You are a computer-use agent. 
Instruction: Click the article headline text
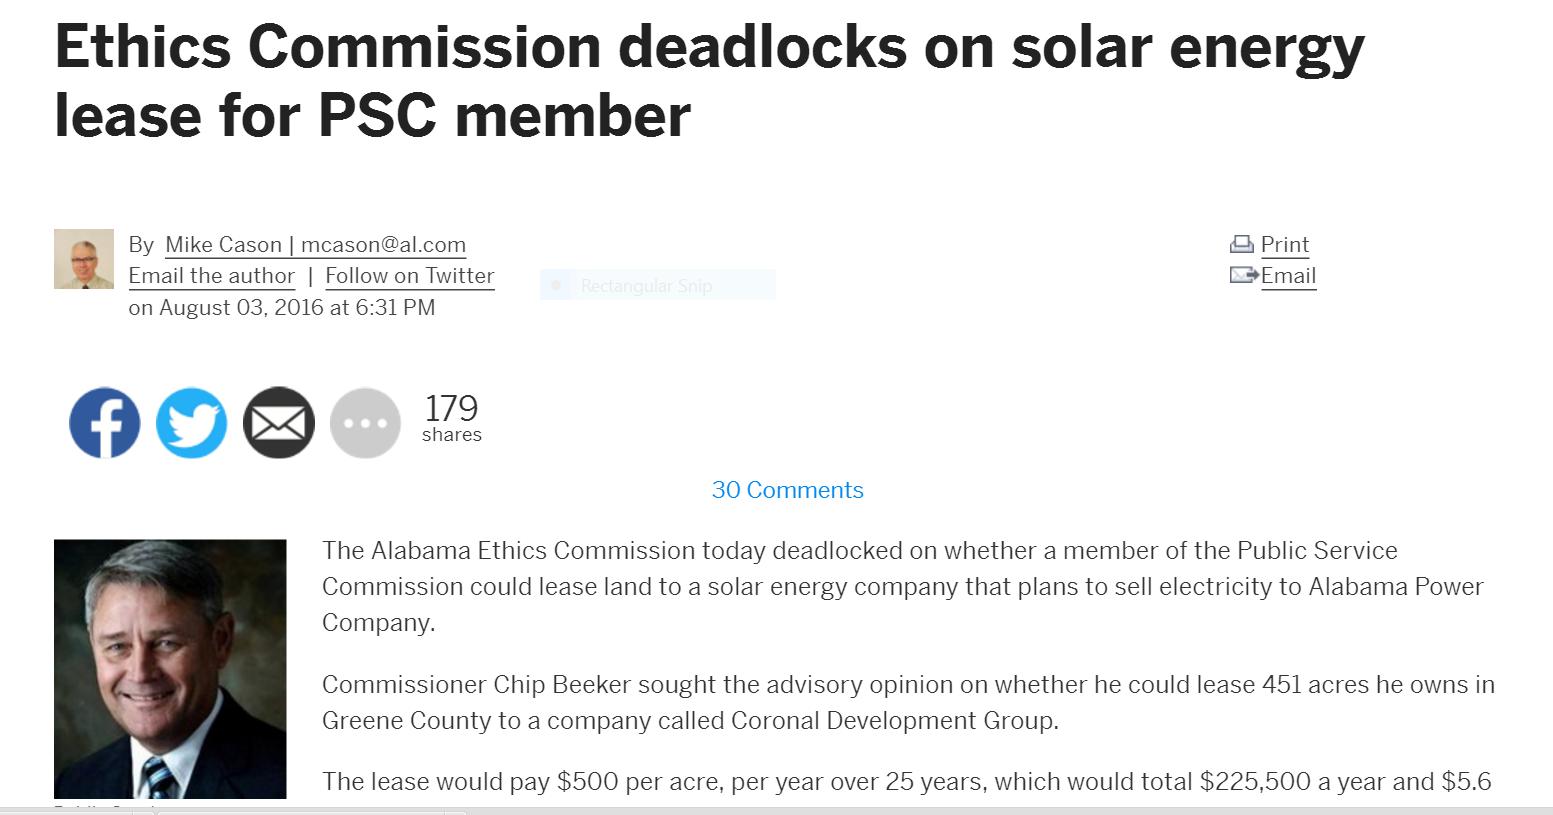[709, 81]
